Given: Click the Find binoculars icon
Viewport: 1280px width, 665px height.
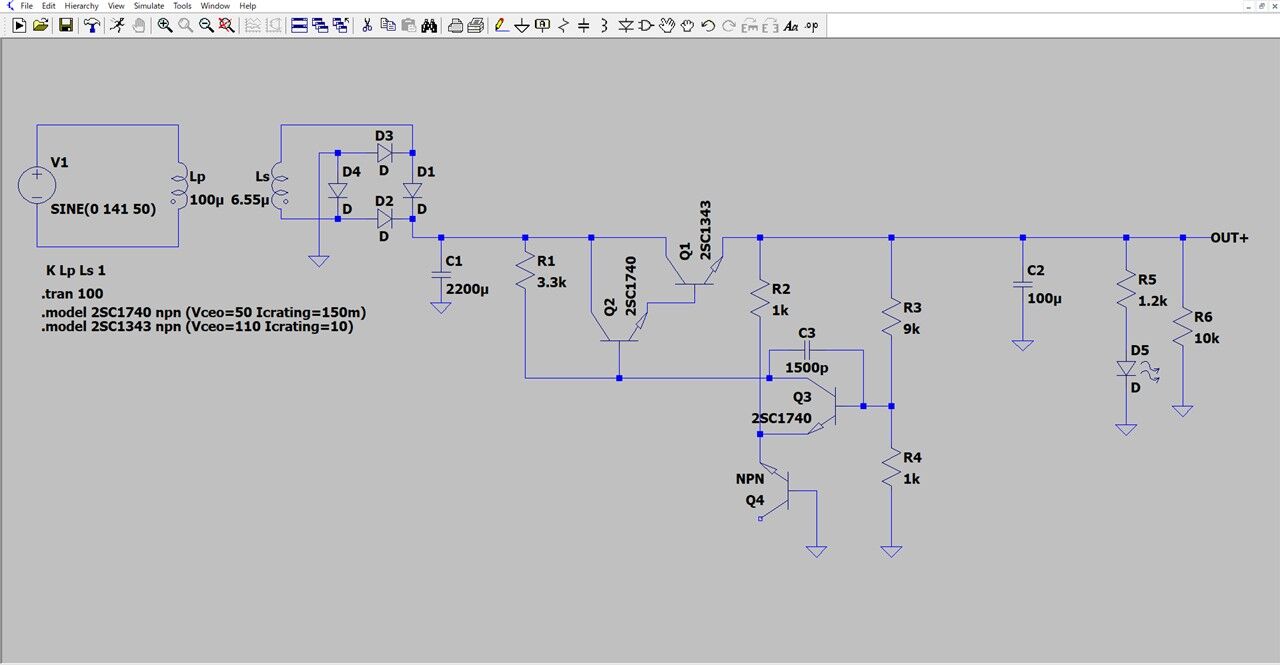Looking at the screenshot, I should [x=430, y=25].
